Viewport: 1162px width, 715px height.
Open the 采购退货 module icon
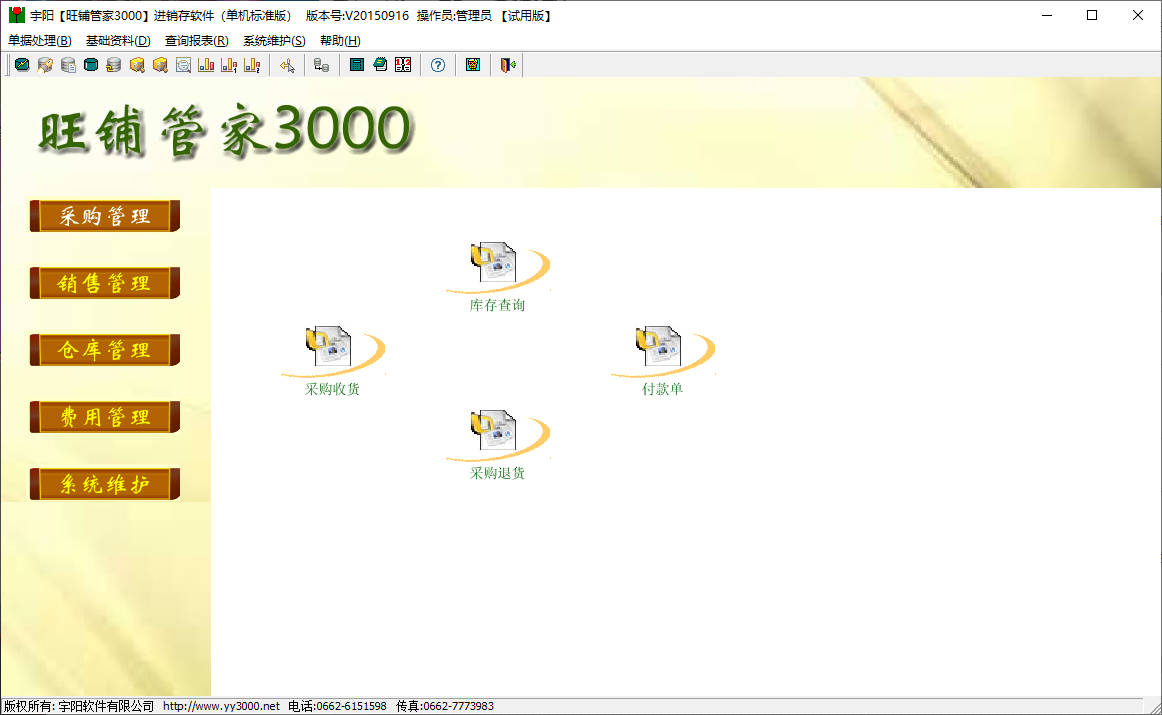point(497,444)
